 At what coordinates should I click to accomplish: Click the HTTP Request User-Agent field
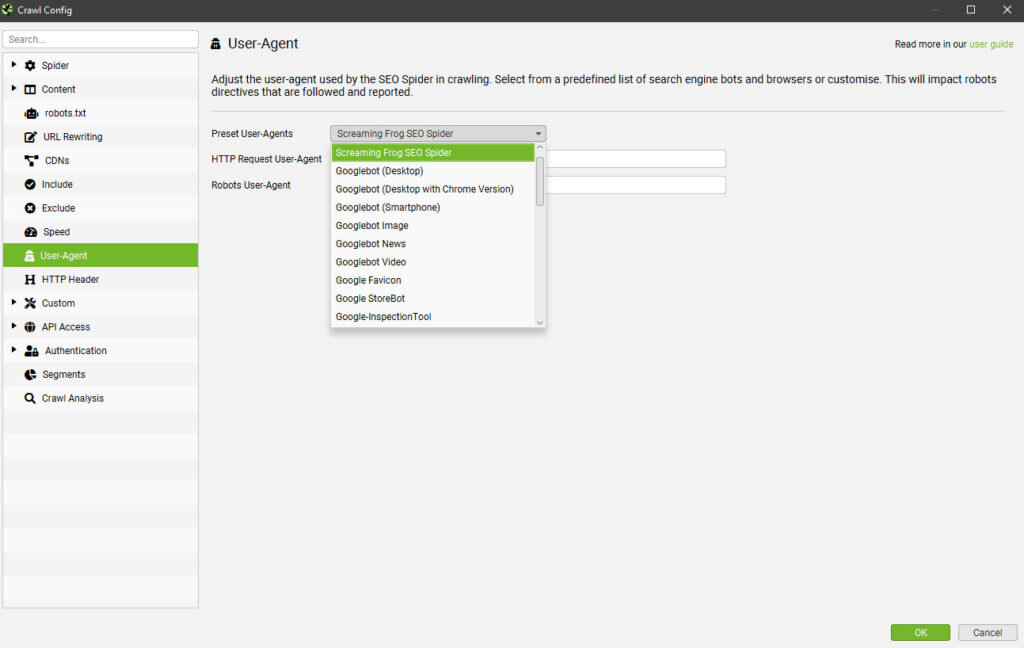click(635, 159)
